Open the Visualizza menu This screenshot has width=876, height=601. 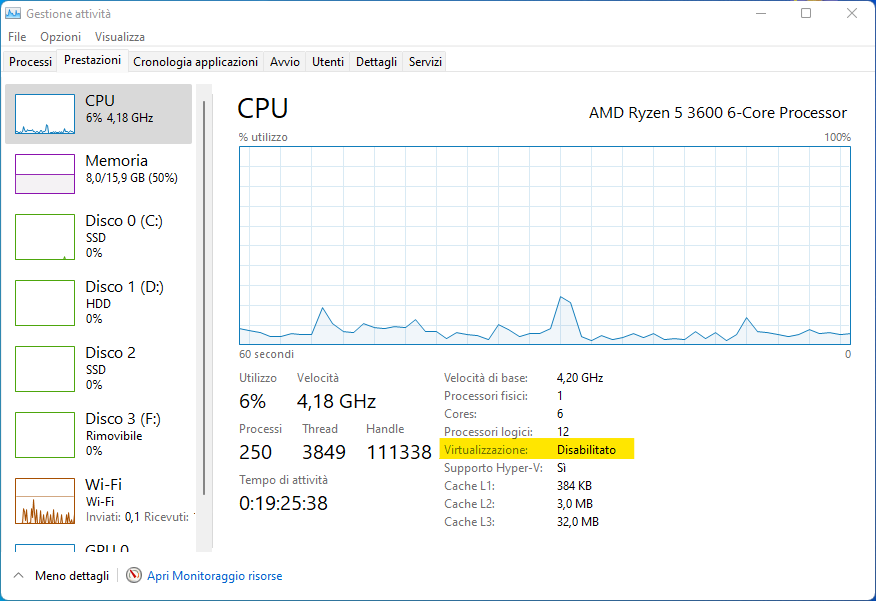point(120,37)
